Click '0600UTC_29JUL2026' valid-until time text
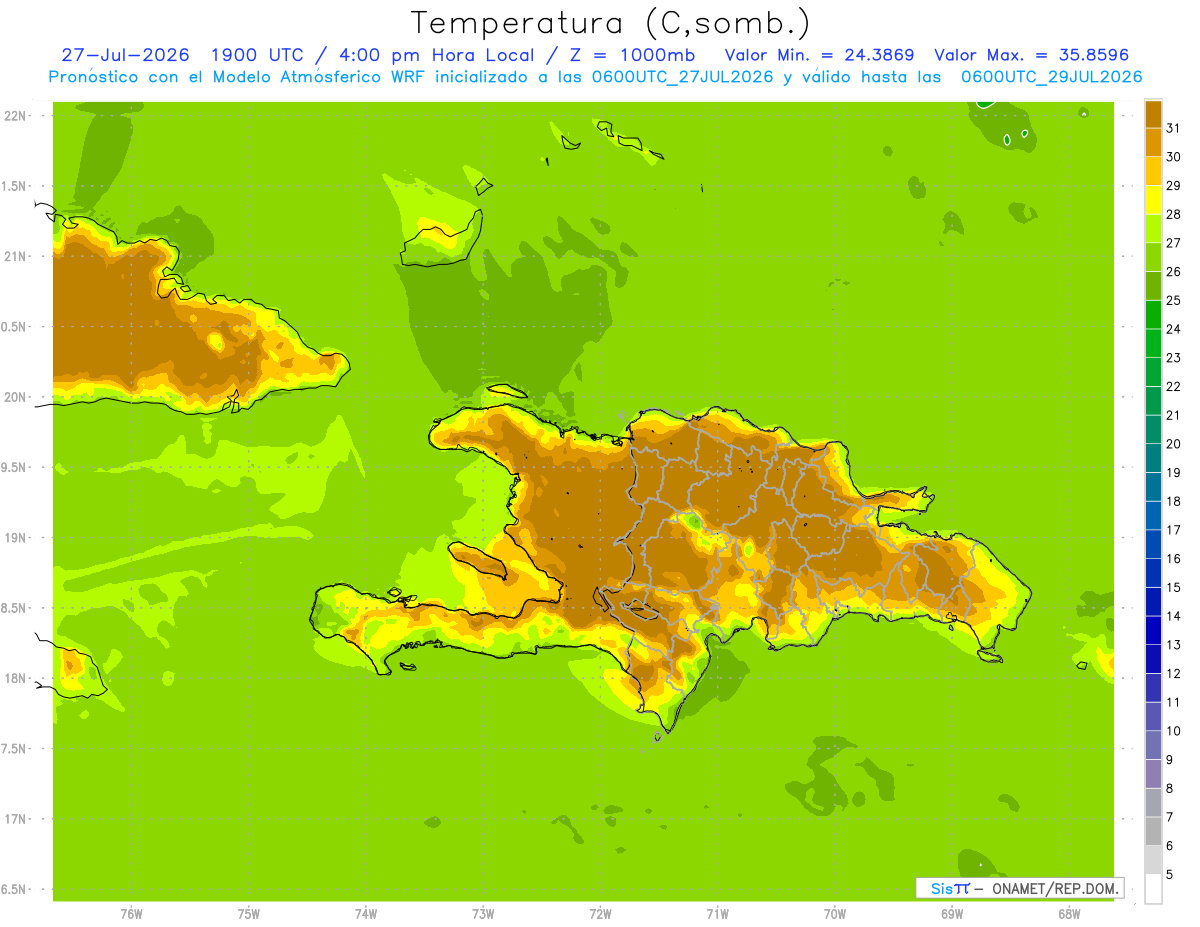The width and height of the screenshot is (1200, 927). pos(1051,77)
